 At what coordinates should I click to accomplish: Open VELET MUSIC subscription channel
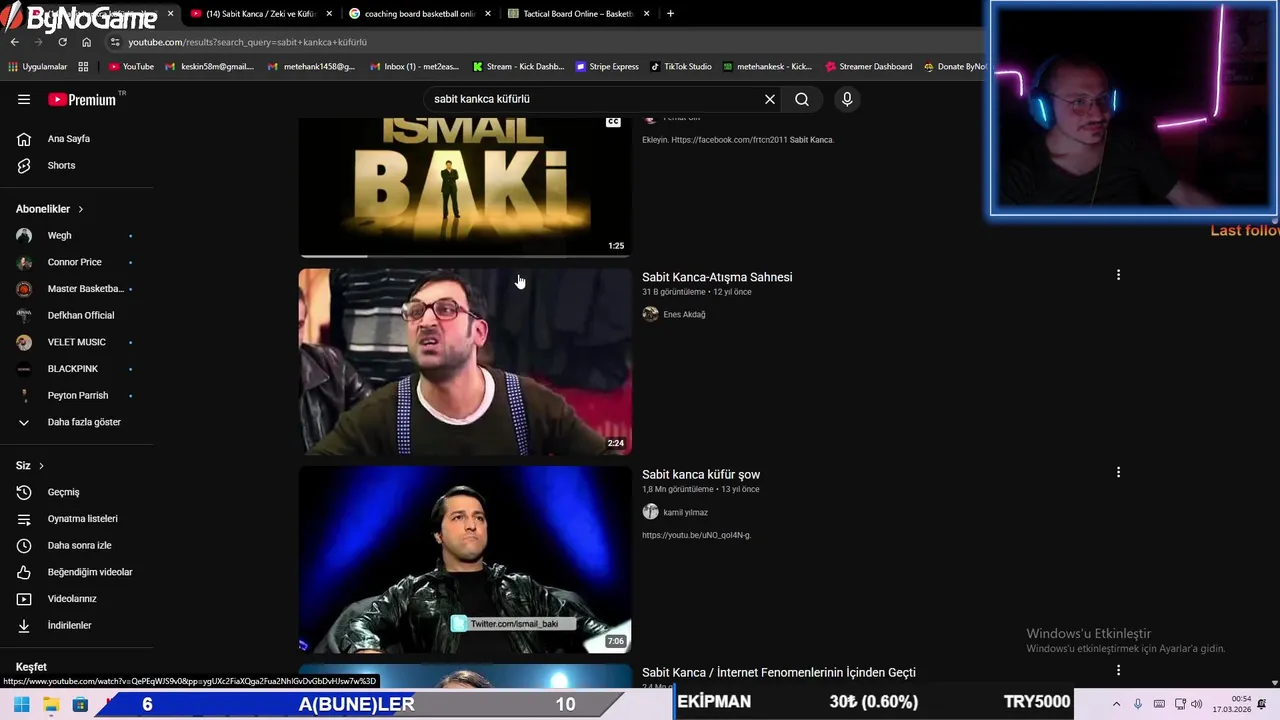coord(77,342)
